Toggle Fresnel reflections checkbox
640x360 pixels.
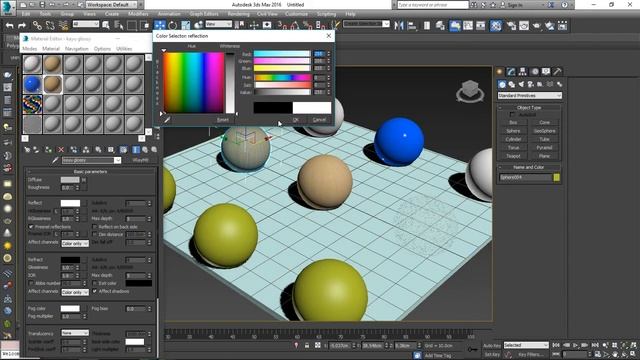(x=31, y=227)
